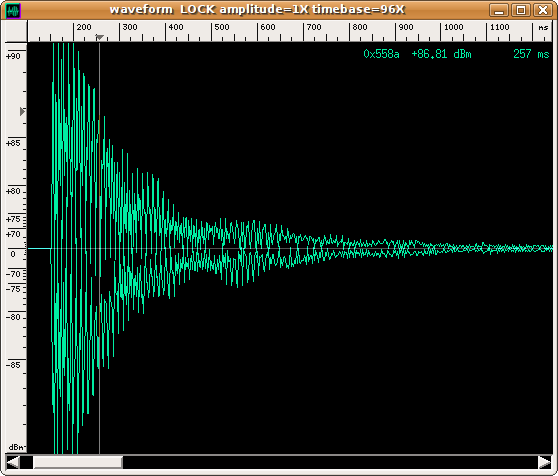This screenshot has width=558, height=476.
Task: Click the 0 level on amplitude axis
Action: click(x=13, y=254)
